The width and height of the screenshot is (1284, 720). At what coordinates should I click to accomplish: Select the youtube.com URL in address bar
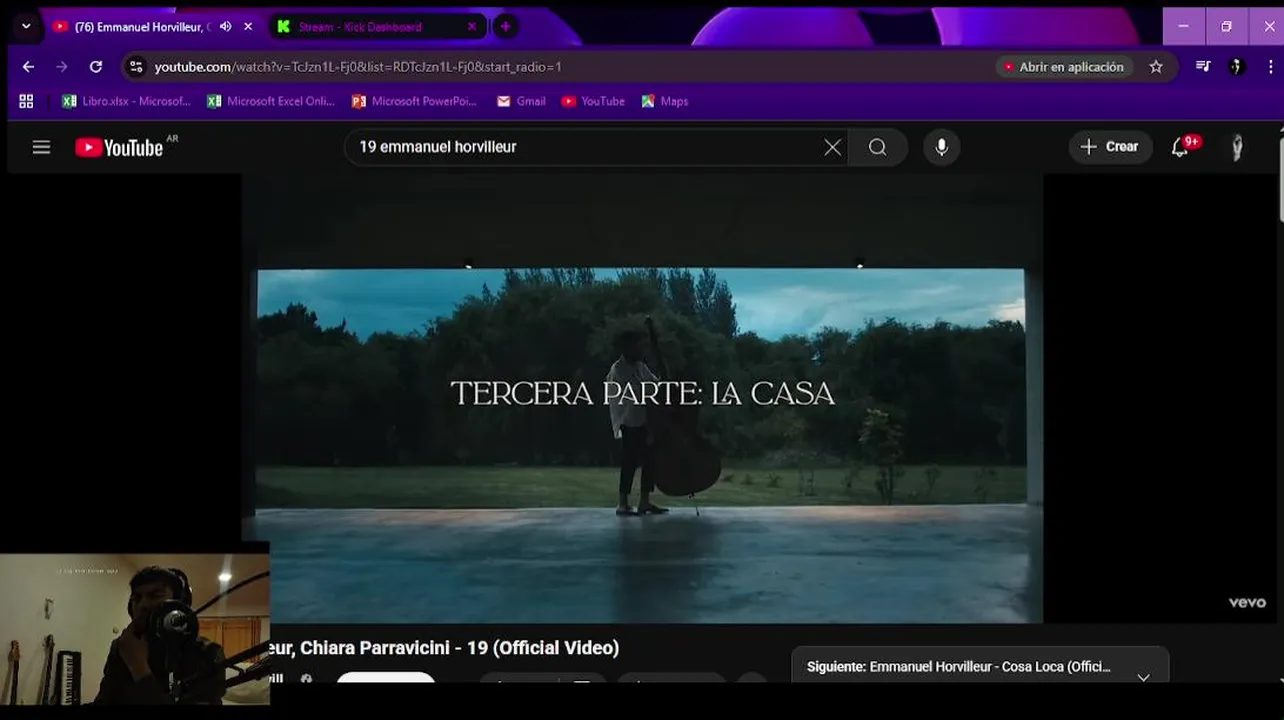click(358, 67)
